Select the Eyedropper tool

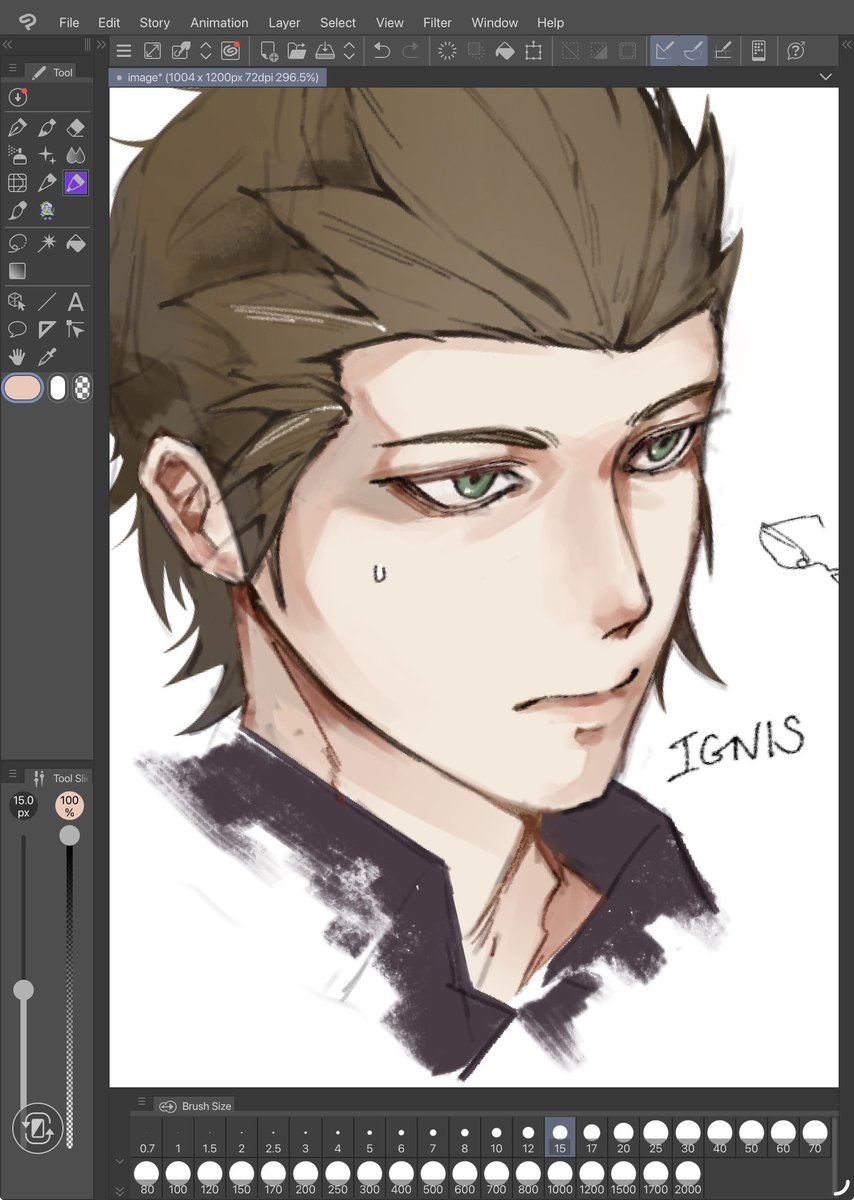47,357
